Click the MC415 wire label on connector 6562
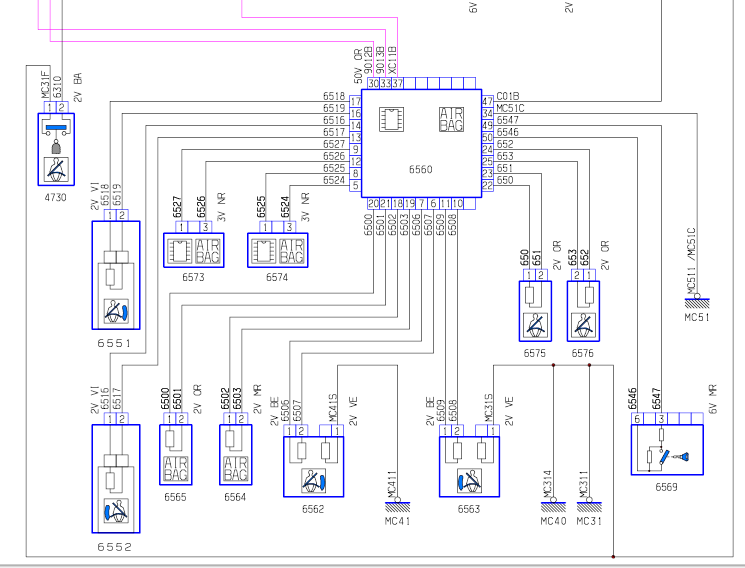Image resolution: width=745 pixels, height=568 pixels. tap(333, 408)
